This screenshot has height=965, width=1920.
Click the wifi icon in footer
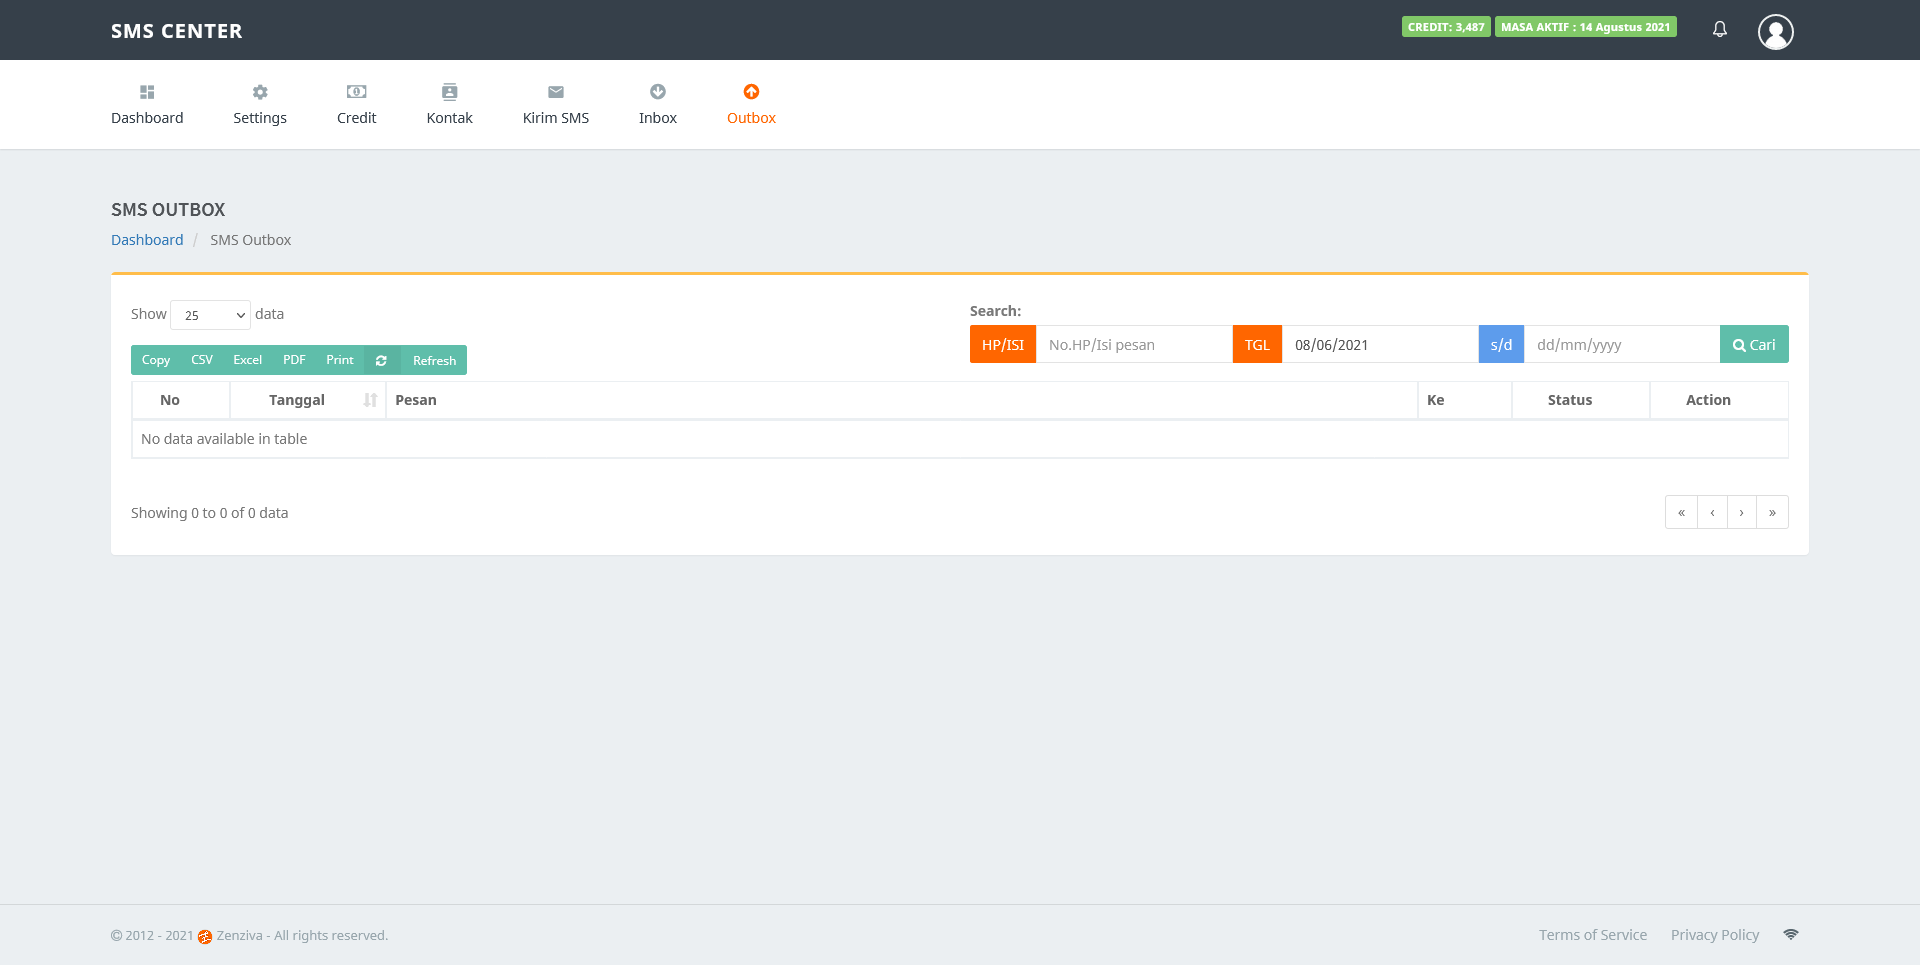[1791, 935]
